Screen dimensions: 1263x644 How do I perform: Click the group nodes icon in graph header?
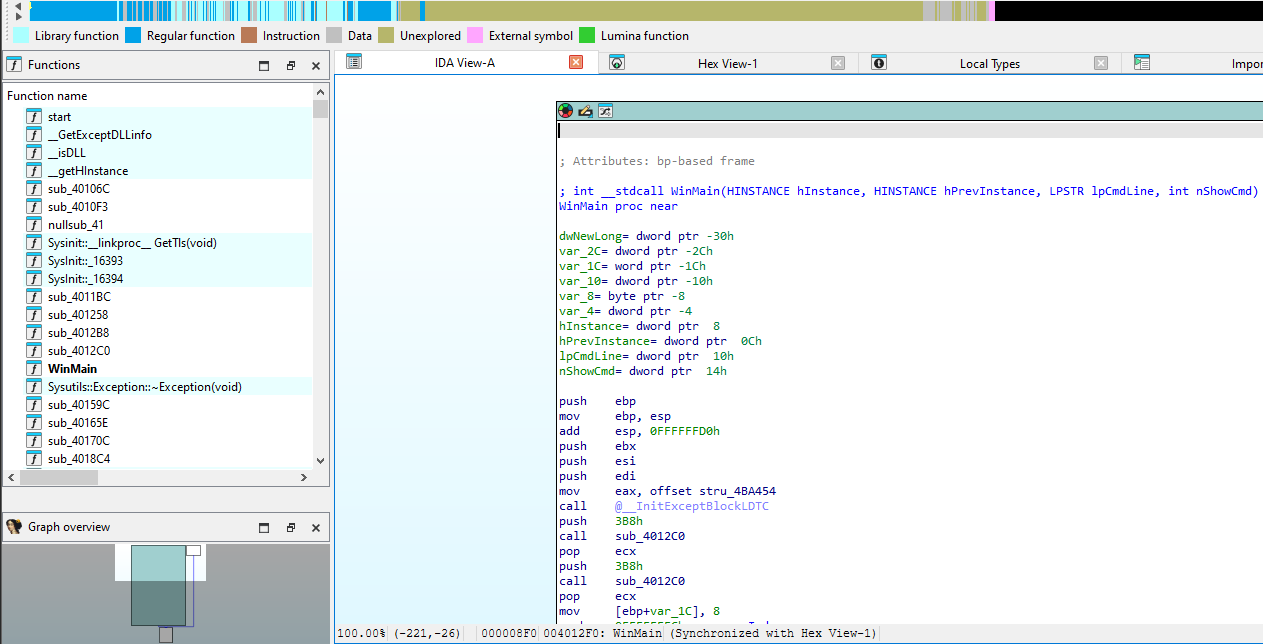point(604,111)
